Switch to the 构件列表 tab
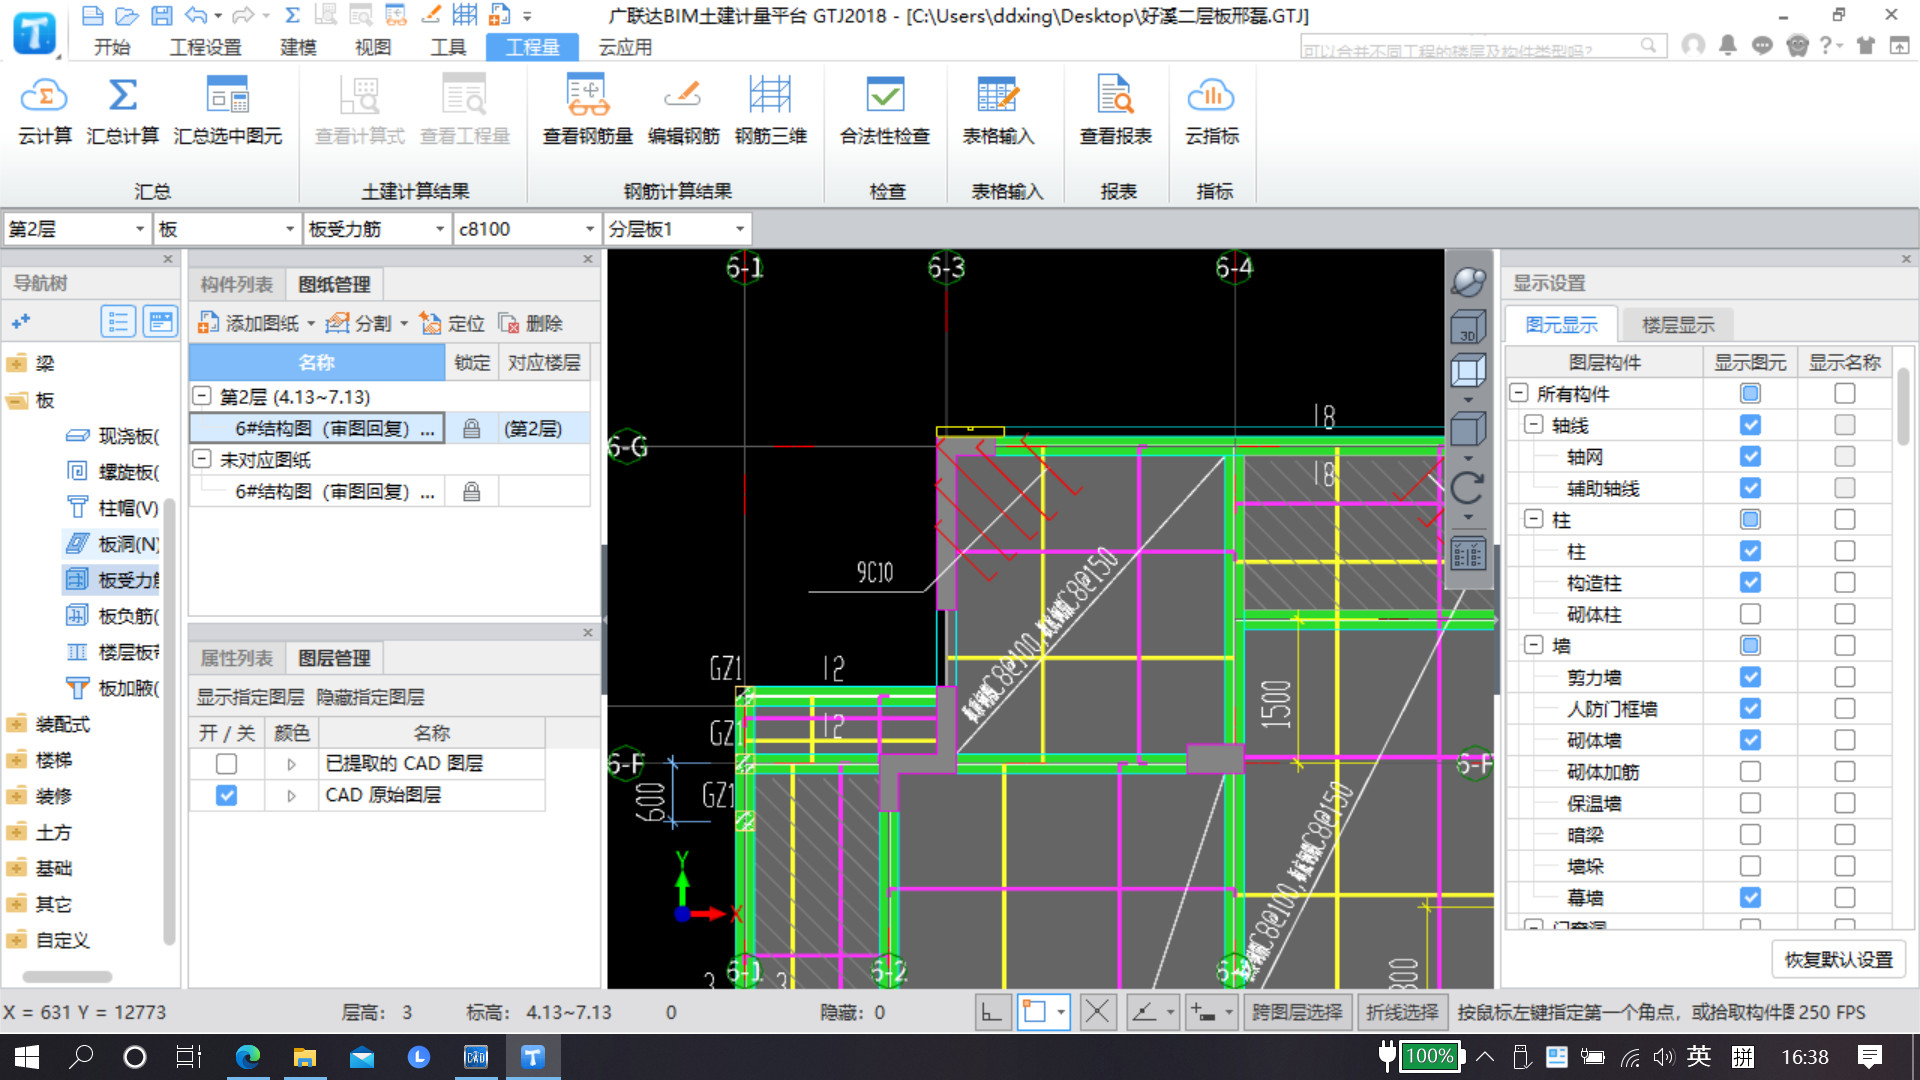Screen dimensions: 1920x1080 coord(237,284)
